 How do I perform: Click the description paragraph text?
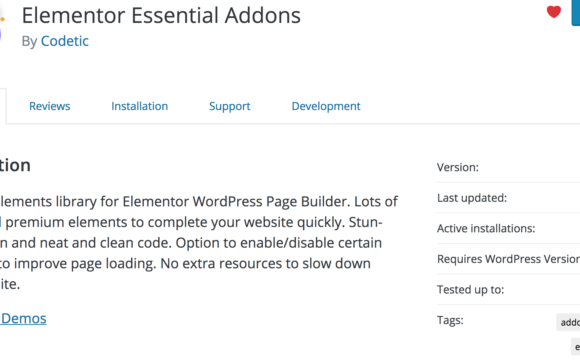199,243
